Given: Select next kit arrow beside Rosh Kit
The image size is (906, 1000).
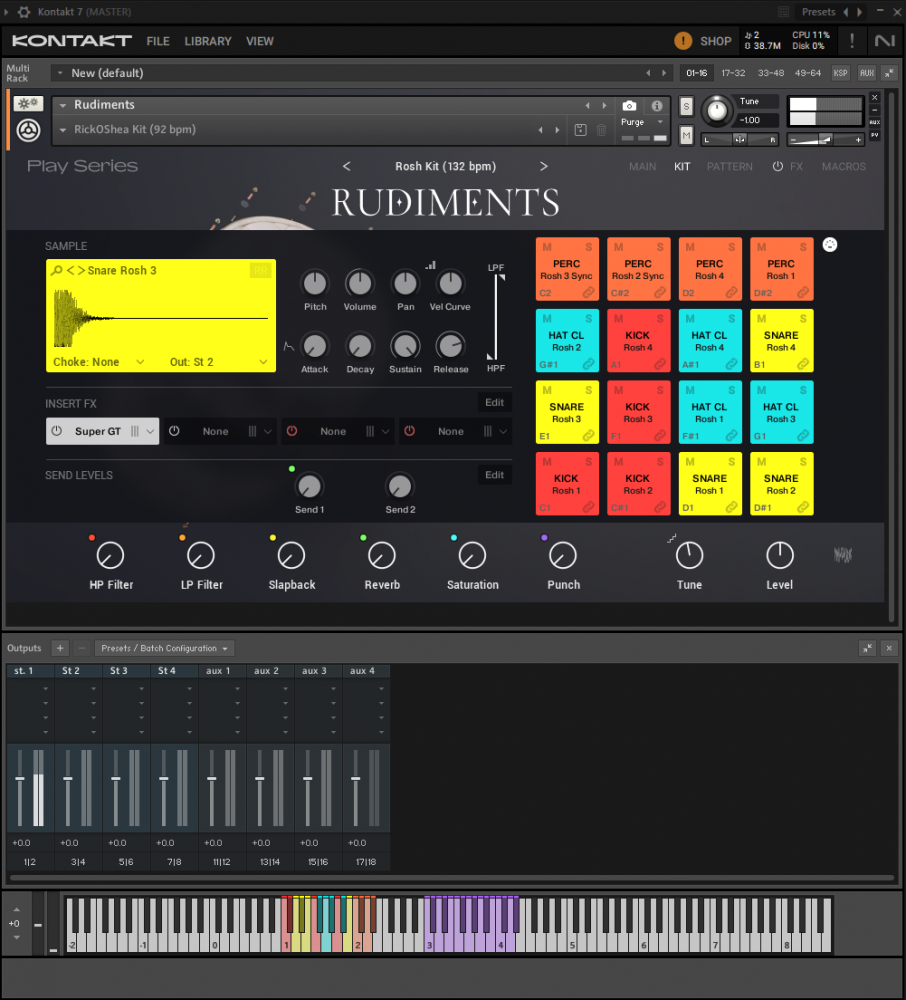Looking at the screenshot, I should pyautogui.click(x=543, y=166).
